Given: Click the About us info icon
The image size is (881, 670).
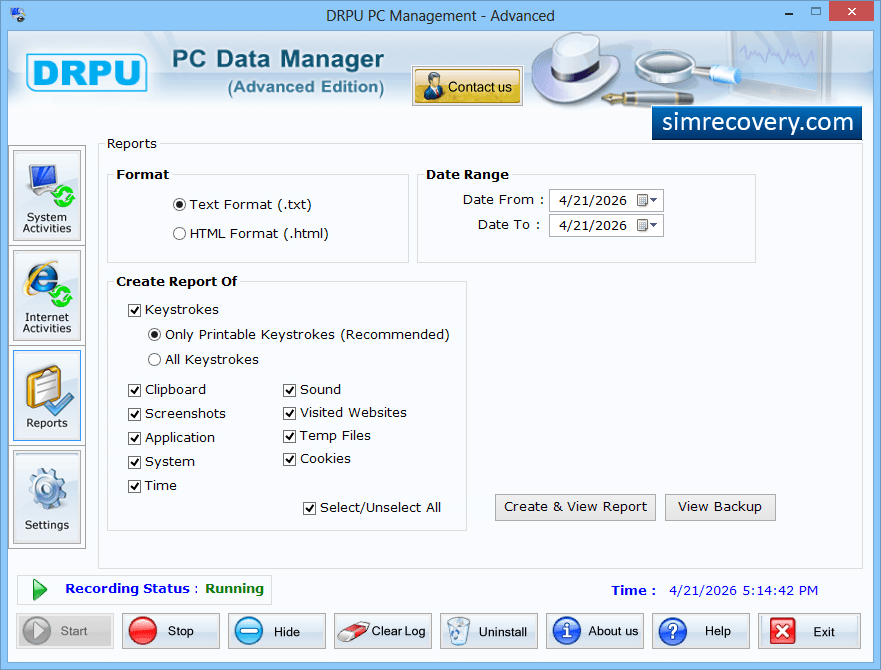Looking at the screenshot, I should click(x=566, y=631).
